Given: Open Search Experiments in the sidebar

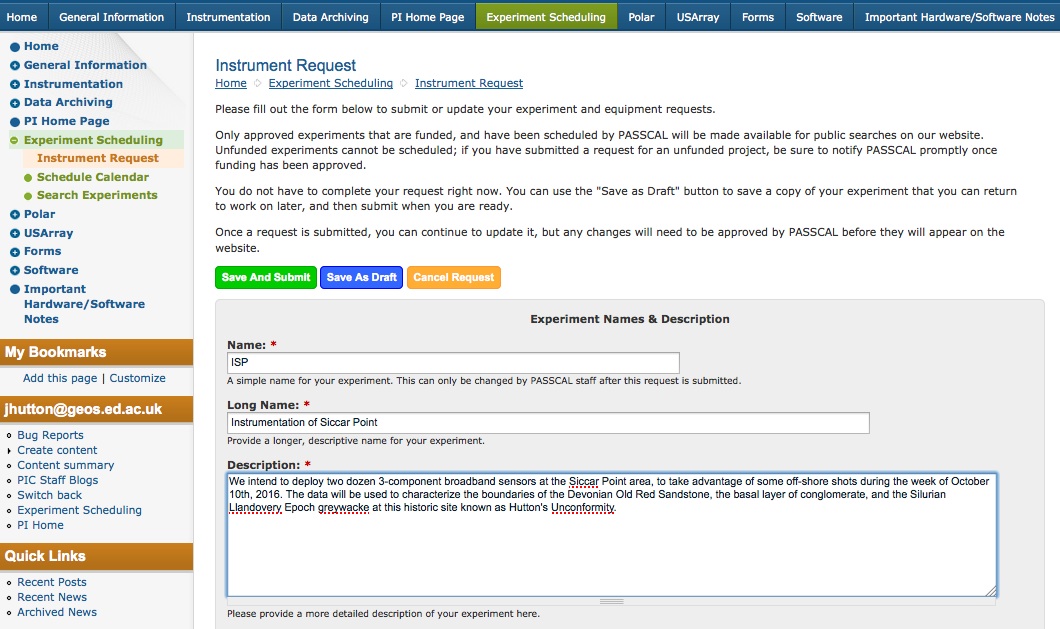Looking at the screenshot, I should click(x=97, y=196).
